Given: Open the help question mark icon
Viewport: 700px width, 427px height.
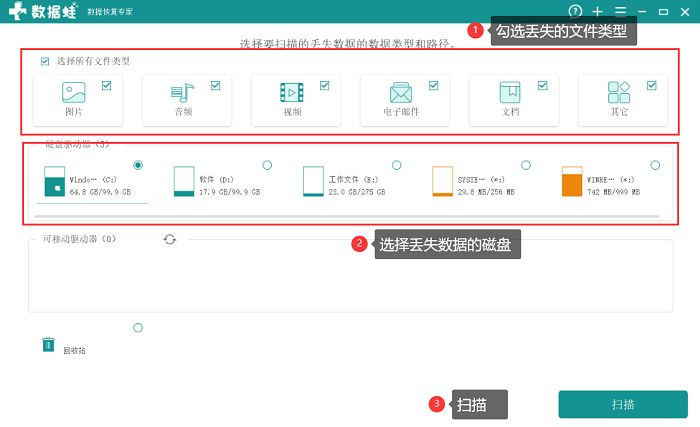Looking at the screenshot, I should [575, 11].
